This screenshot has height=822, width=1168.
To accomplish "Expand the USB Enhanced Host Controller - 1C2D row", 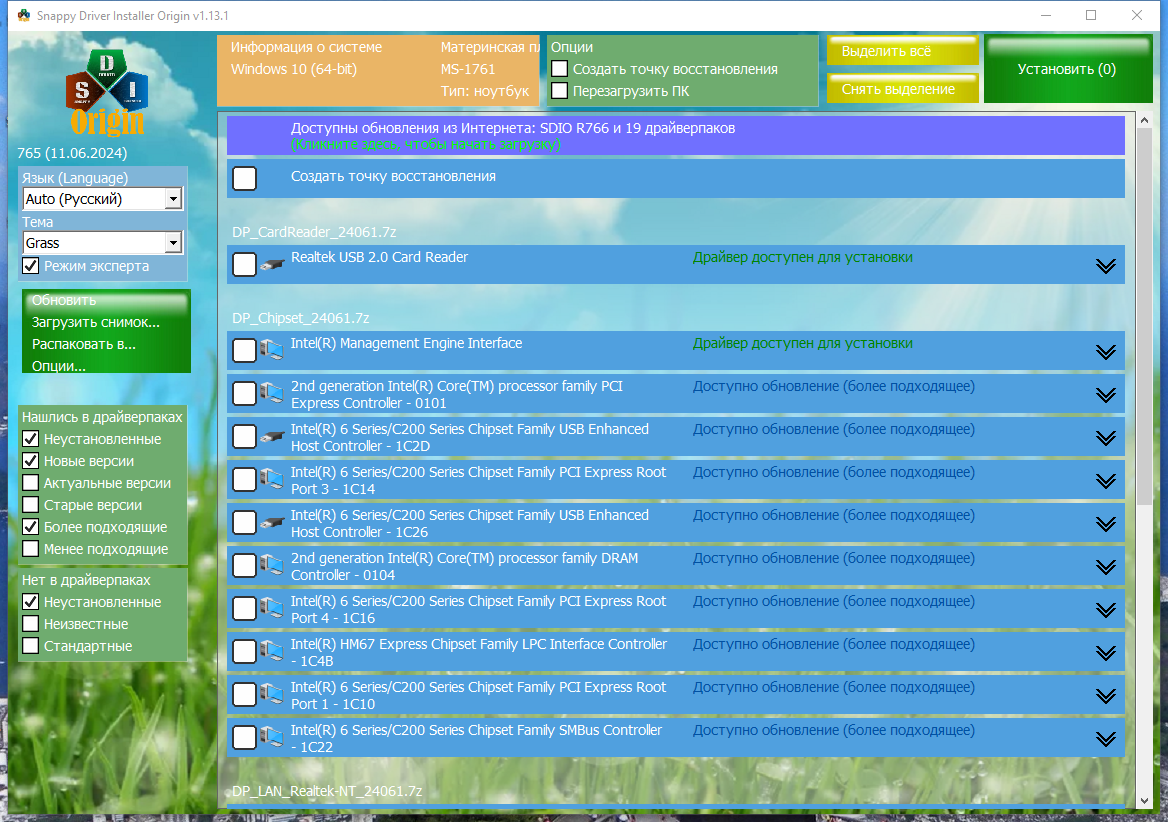I will pyautogui.click(x=1105, y=438).
